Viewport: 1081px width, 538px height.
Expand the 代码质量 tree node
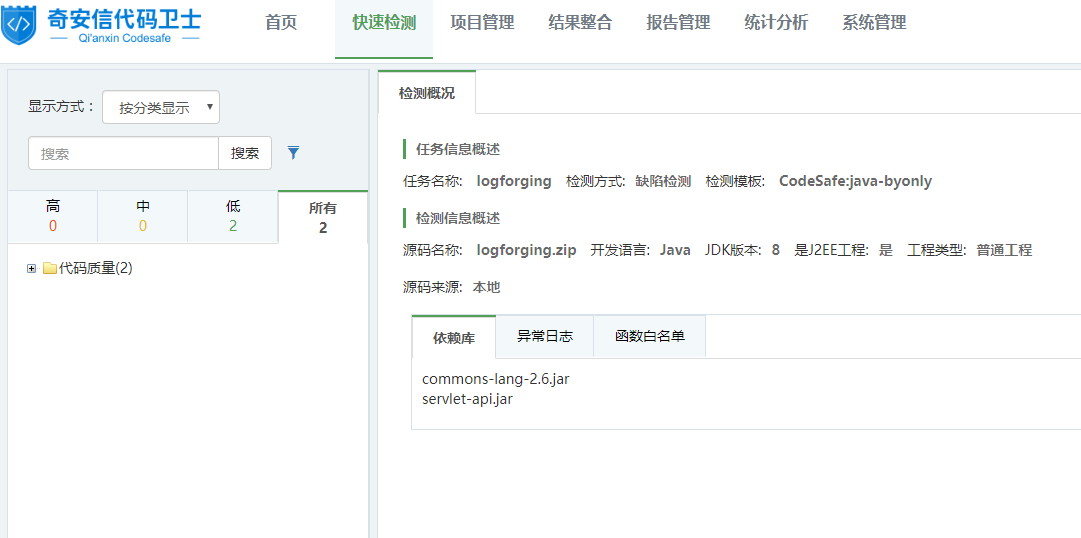tap(32, 268)
